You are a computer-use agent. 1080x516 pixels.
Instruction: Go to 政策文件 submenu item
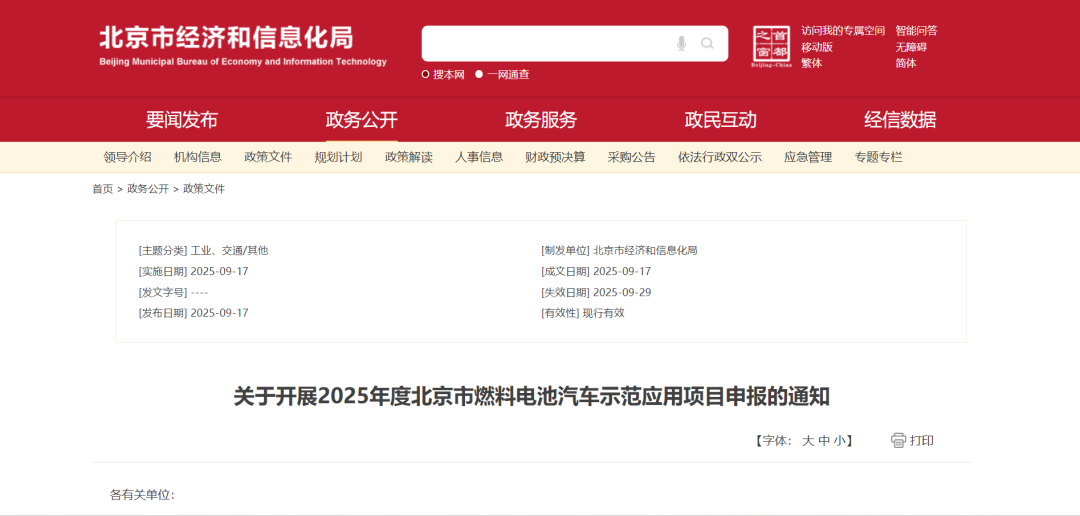[x=268, y=157]
